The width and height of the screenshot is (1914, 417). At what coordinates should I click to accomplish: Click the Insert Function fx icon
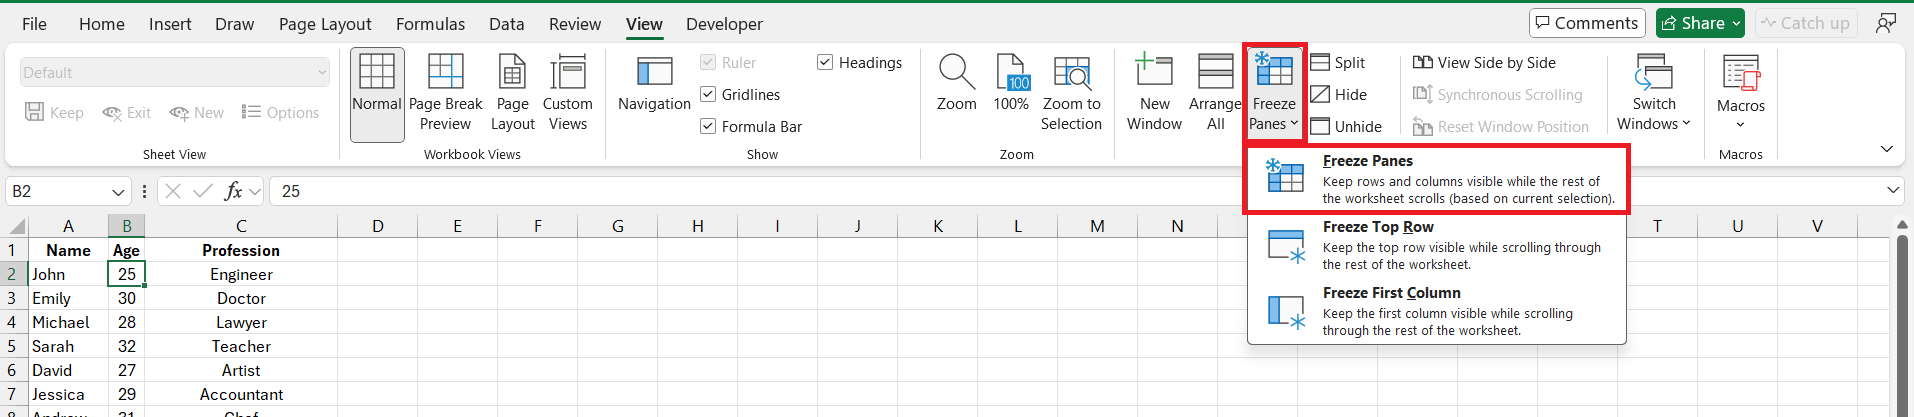tap(234, 191)
